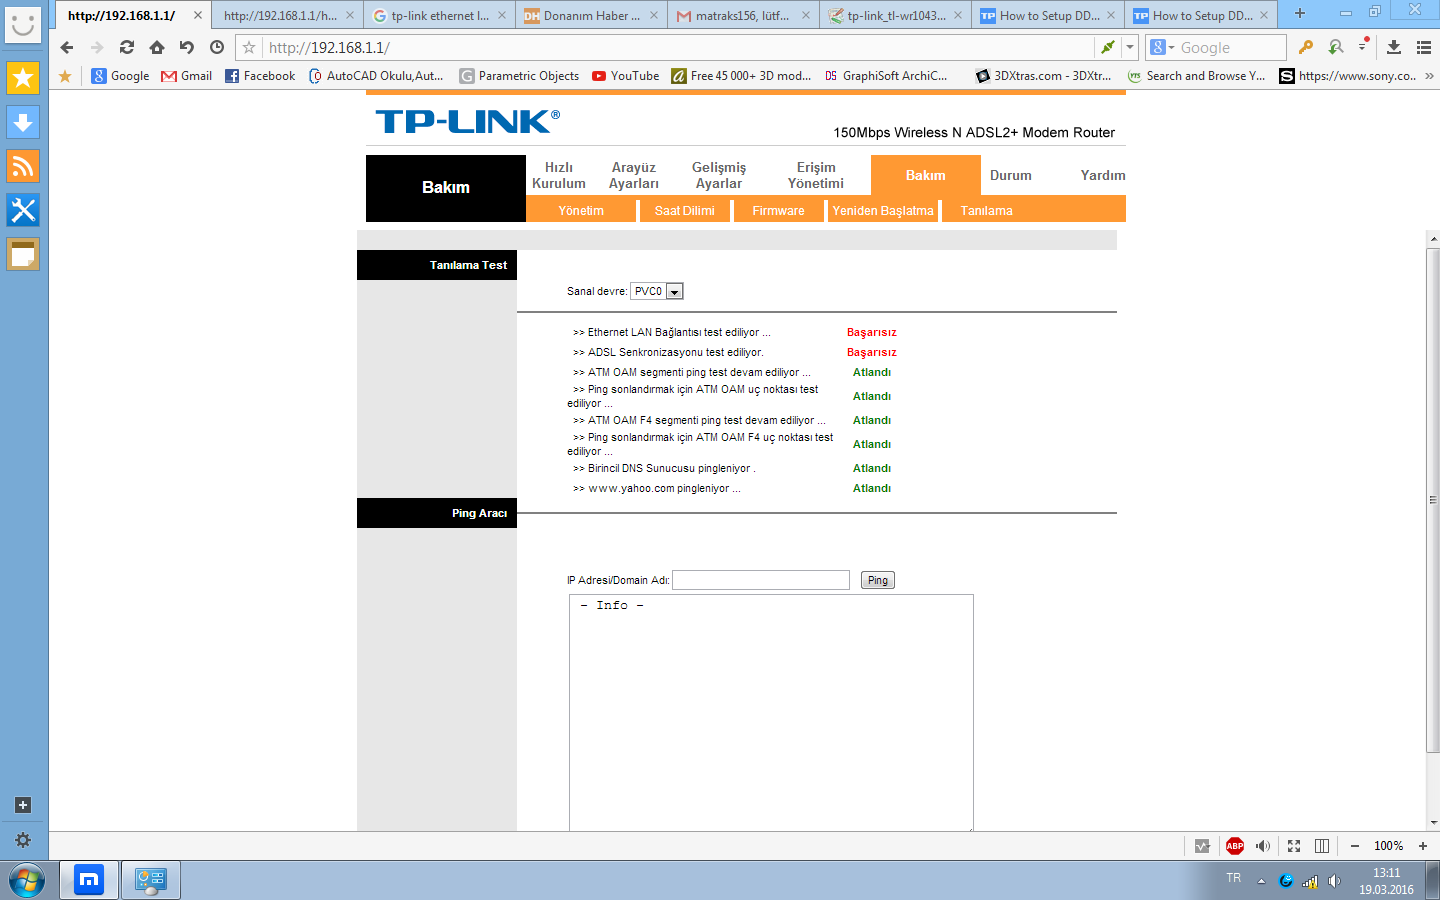Close the matraks156 Gmail tab
1440x900 pixels.
[806, 15]
